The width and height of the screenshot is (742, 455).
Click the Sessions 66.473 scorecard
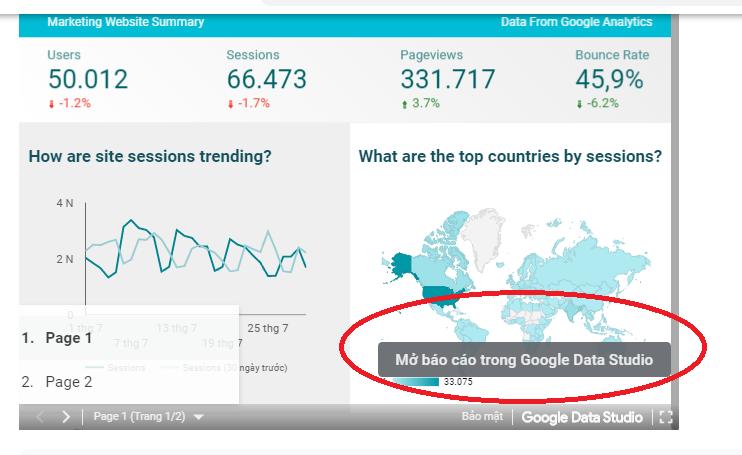266,79
